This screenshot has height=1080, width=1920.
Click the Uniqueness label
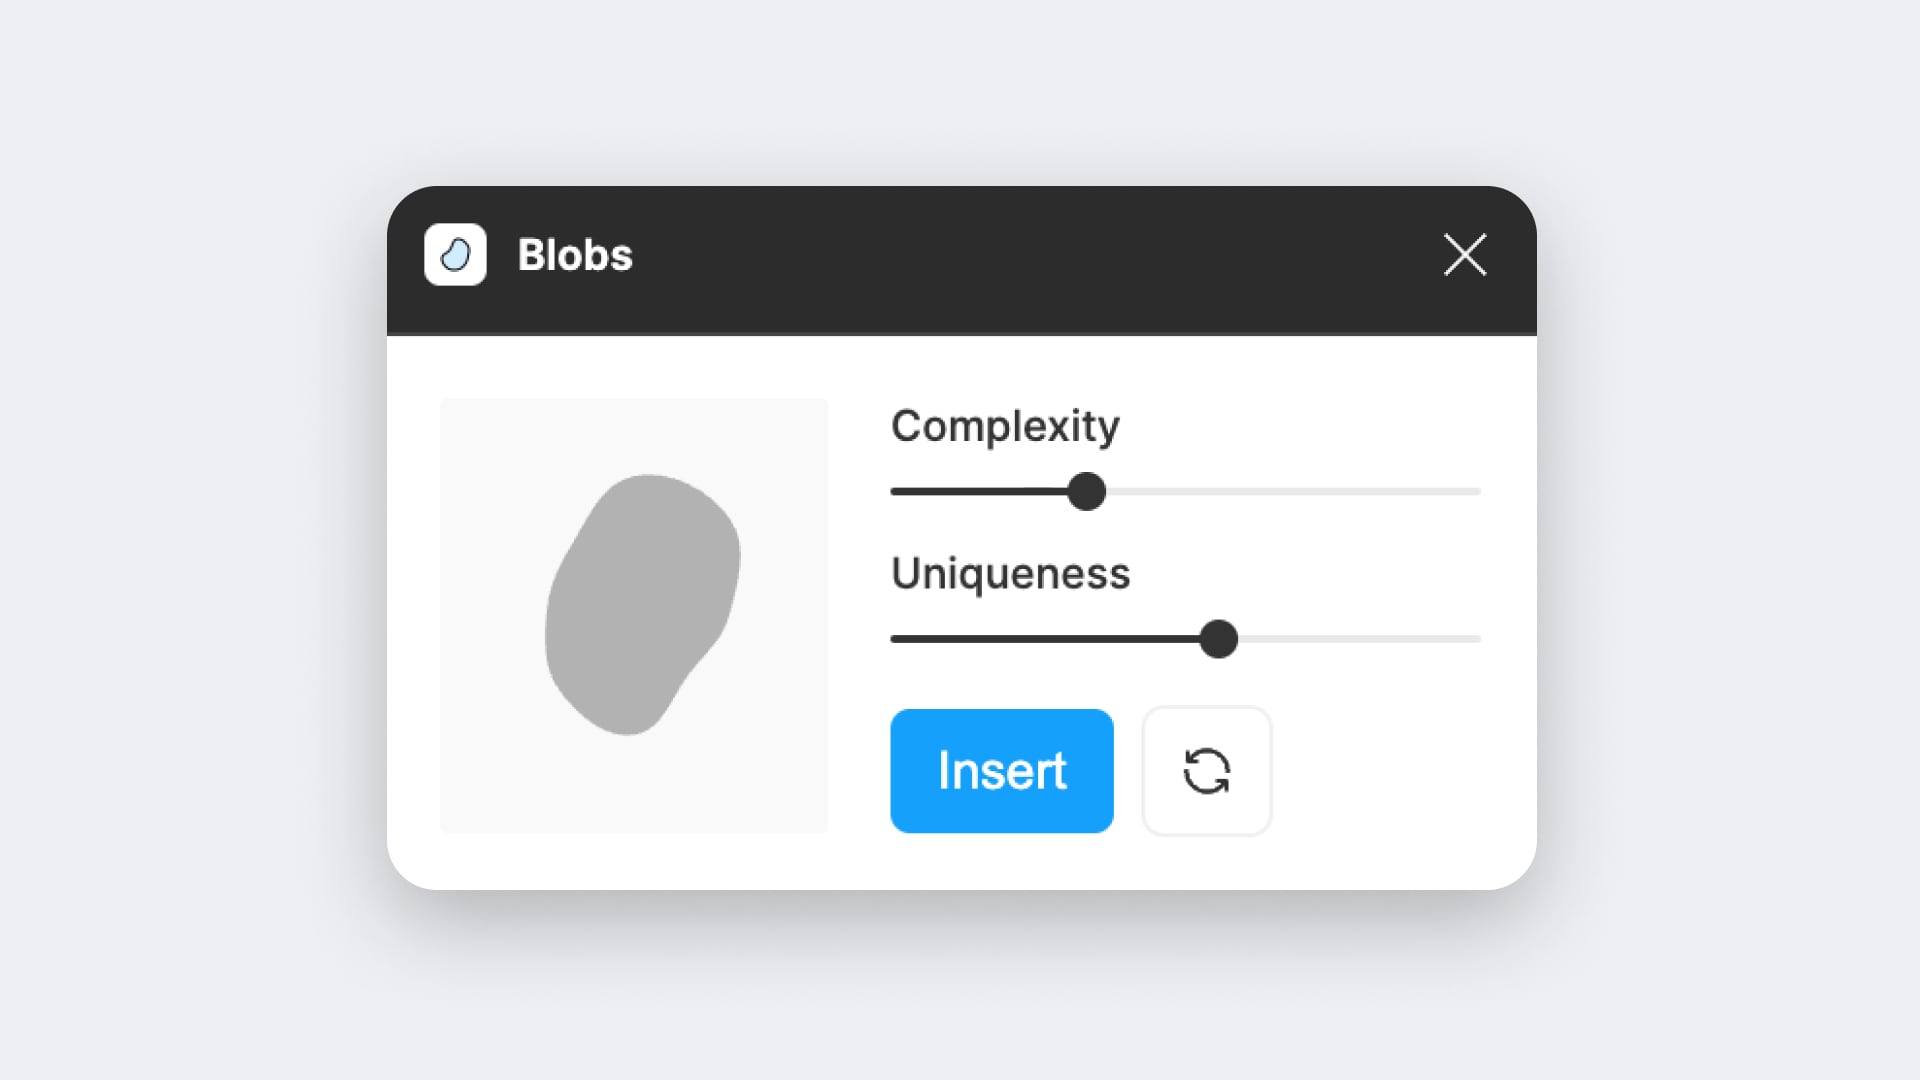point(1011,573)
